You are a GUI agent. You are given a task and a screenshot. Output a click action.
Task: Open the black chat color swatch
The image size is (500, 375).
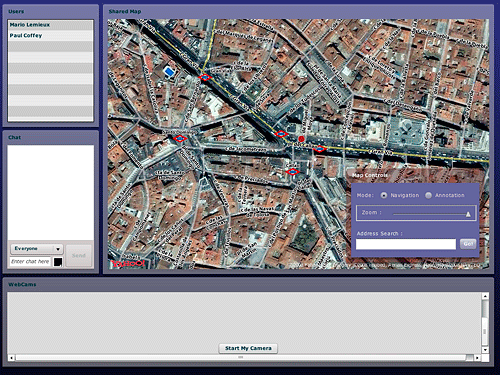[x=58, y=262]
